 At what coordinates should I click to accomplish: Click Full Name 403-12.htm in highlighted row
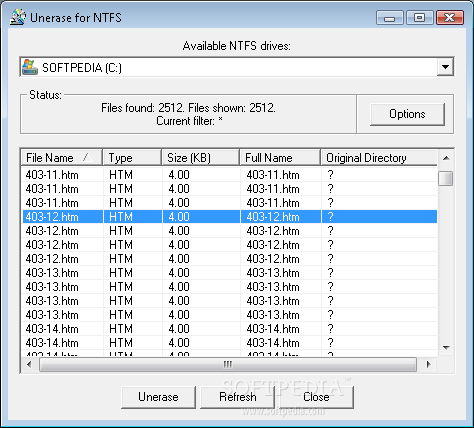[273, 217]
